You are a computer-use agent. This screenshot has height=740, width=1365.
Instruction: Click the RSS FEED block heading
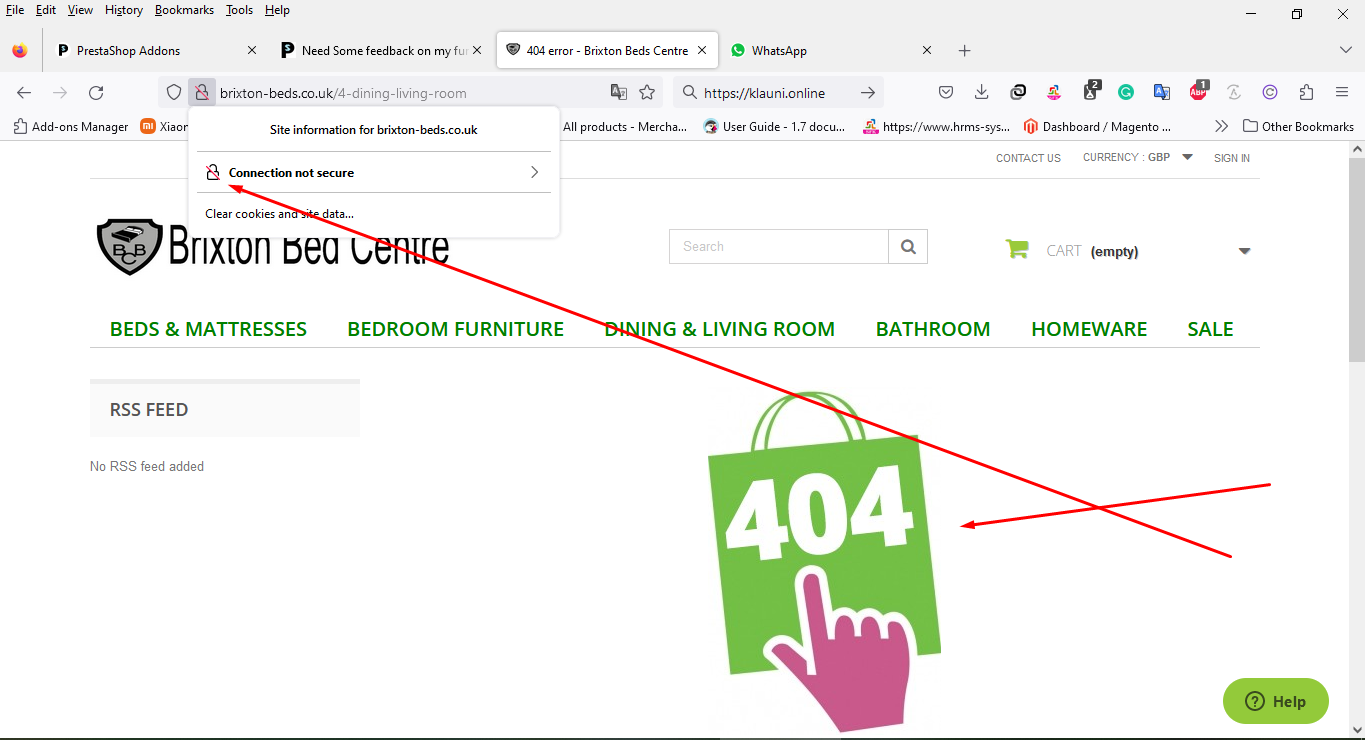click(x=149, y=410)
